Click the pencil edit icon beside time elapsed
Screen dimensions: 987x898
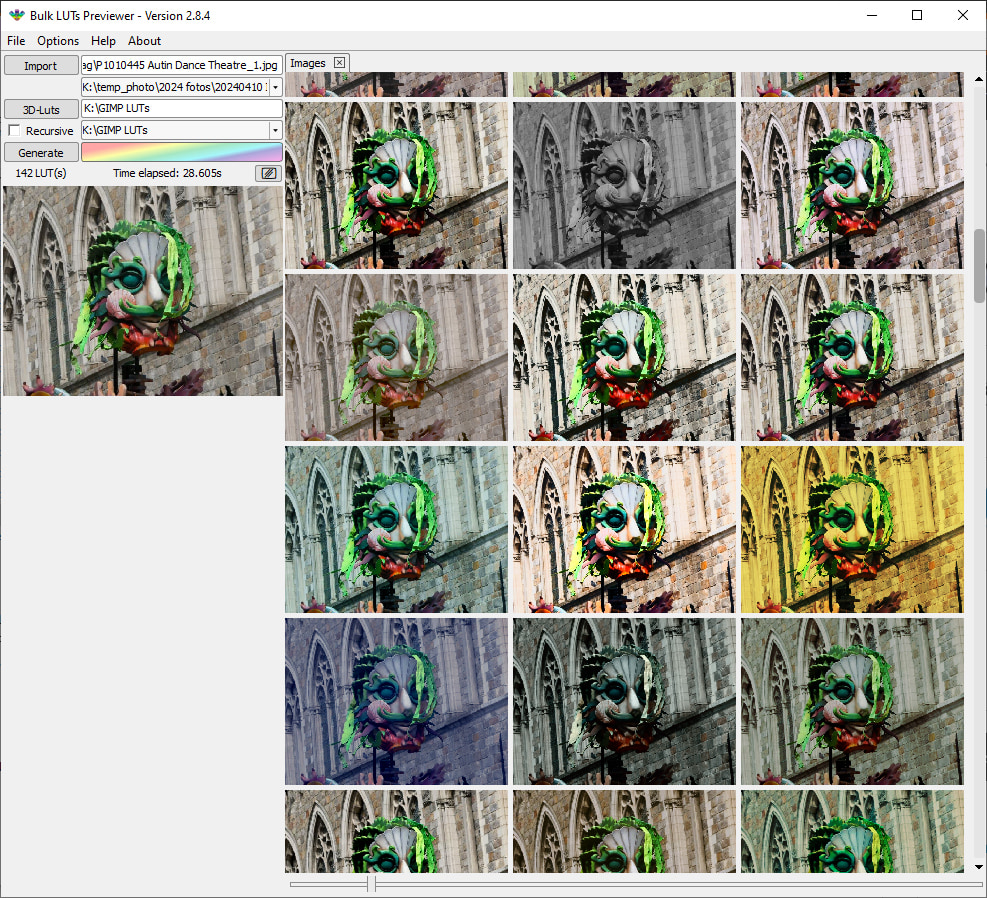pyautogui.click(x=268, y=173)
